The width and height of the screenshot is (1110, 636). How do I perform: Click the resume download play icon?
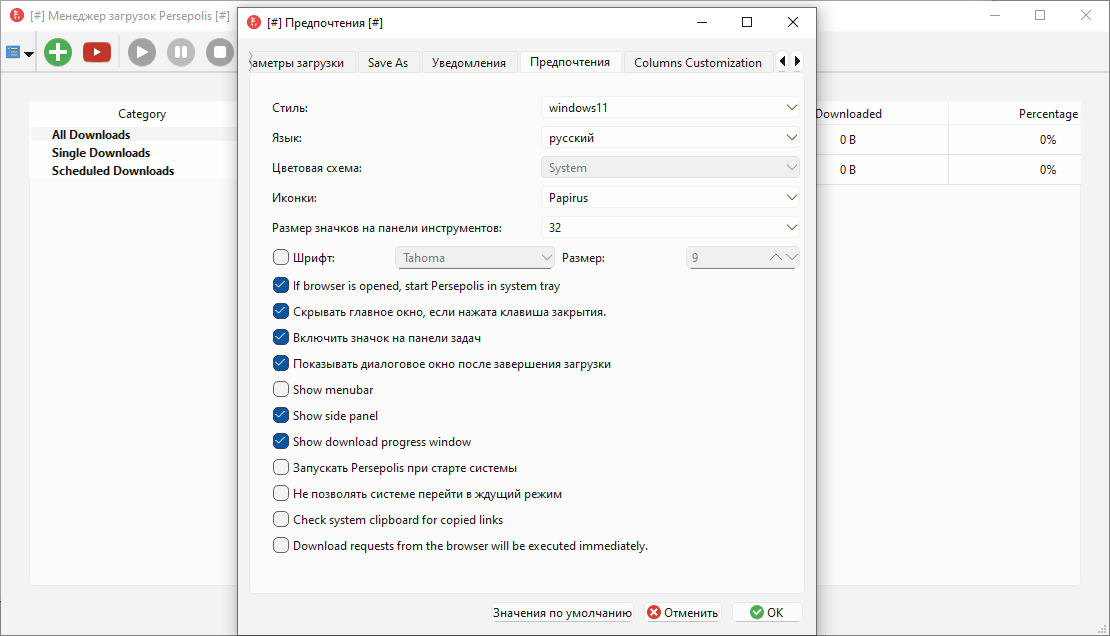pos(142,52)
